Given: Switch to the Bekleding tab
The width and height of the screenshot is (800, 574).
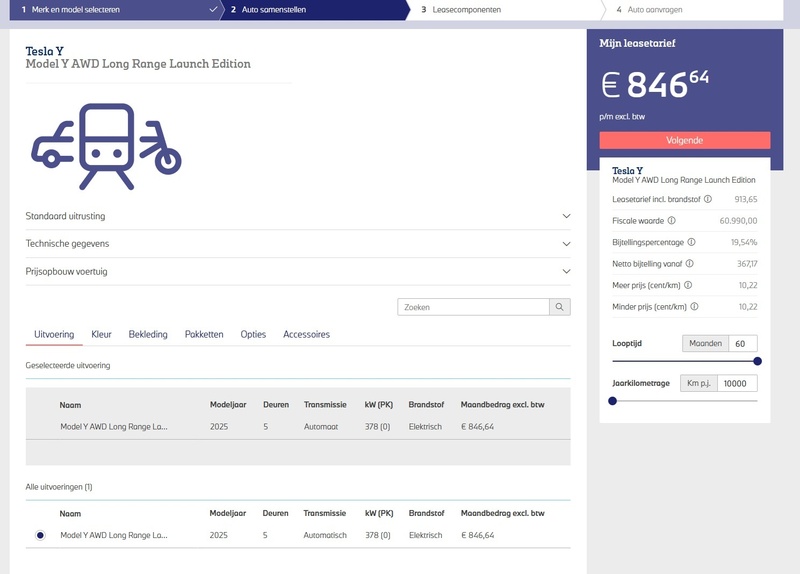Looking at the screenshot, I should click(x=148, y=334).
